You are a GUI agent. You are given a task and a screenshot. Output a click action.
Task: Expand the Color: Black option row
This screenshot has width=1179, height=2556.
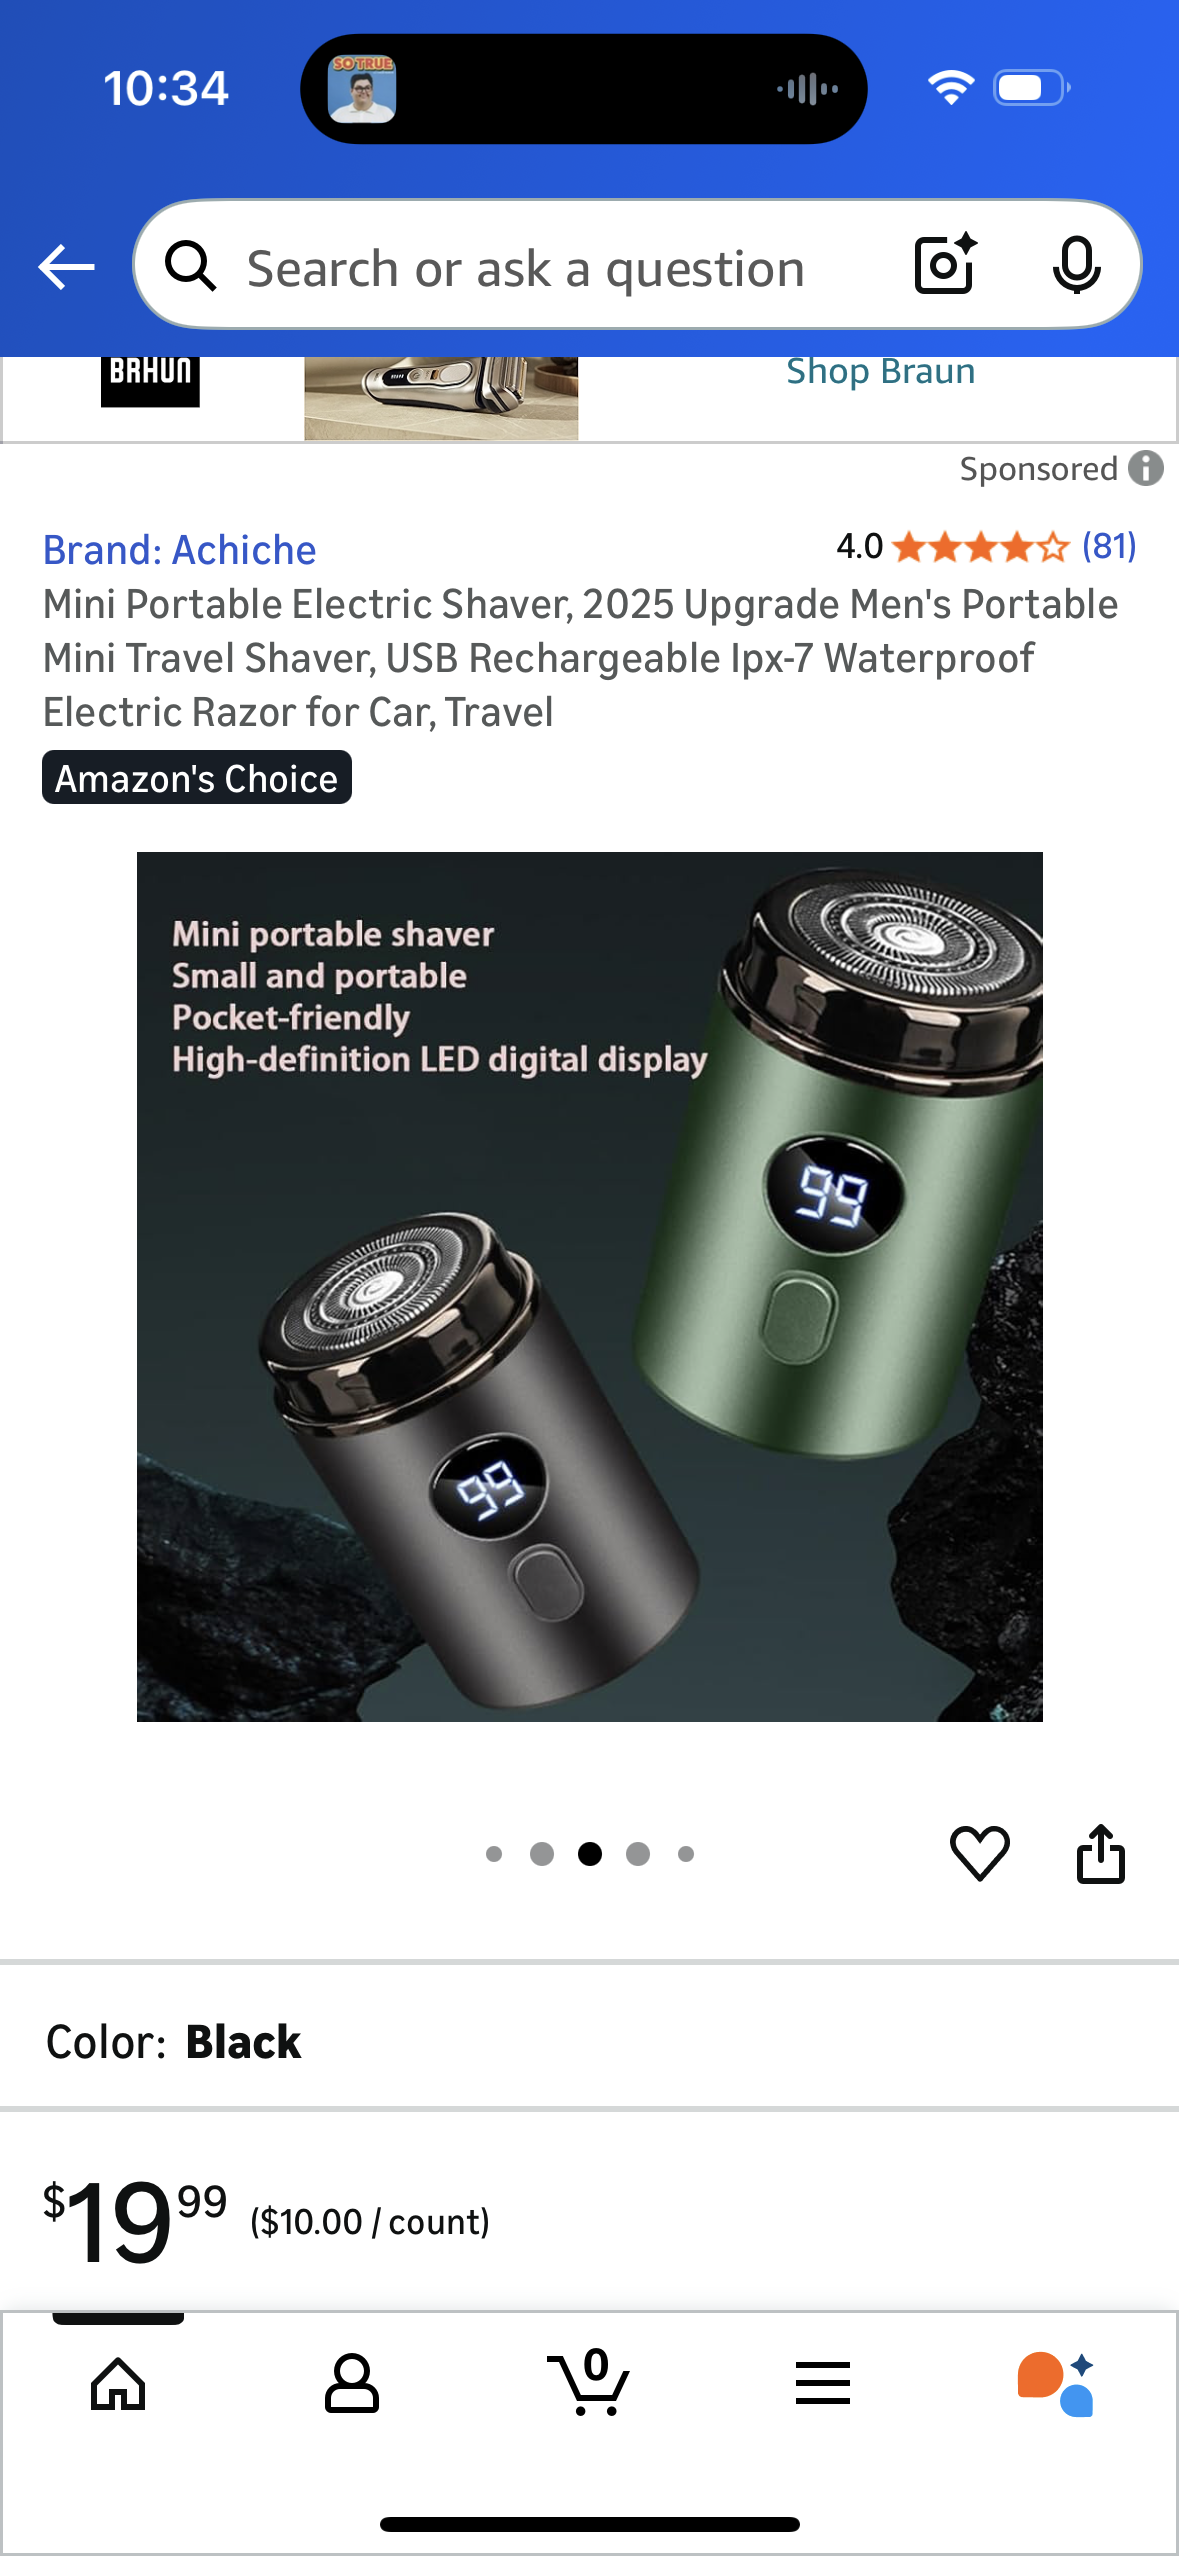coord(589,2041)
